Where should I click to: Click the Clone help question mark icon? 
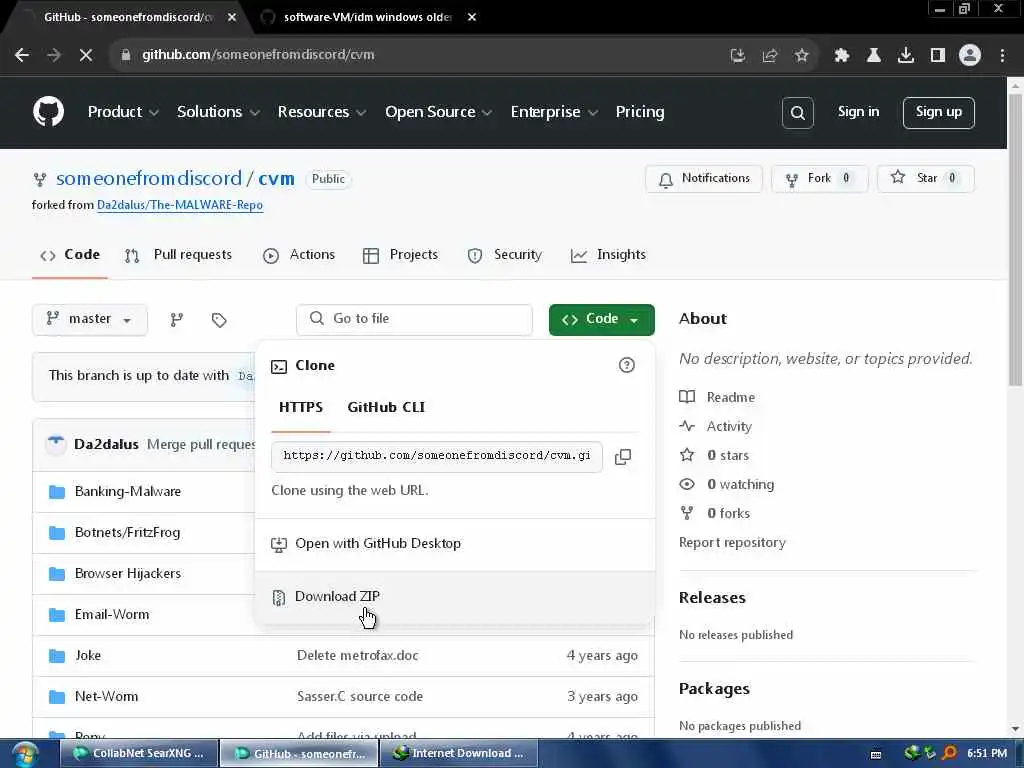626,365
